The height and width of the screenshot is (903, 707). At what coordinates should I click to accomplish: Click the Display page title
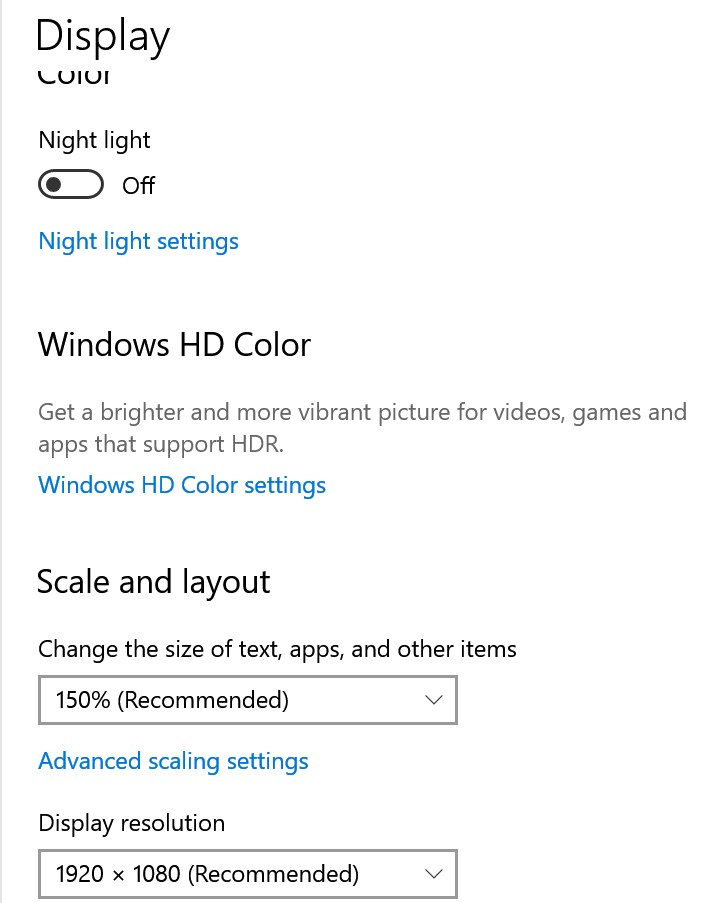click(102, 36)
